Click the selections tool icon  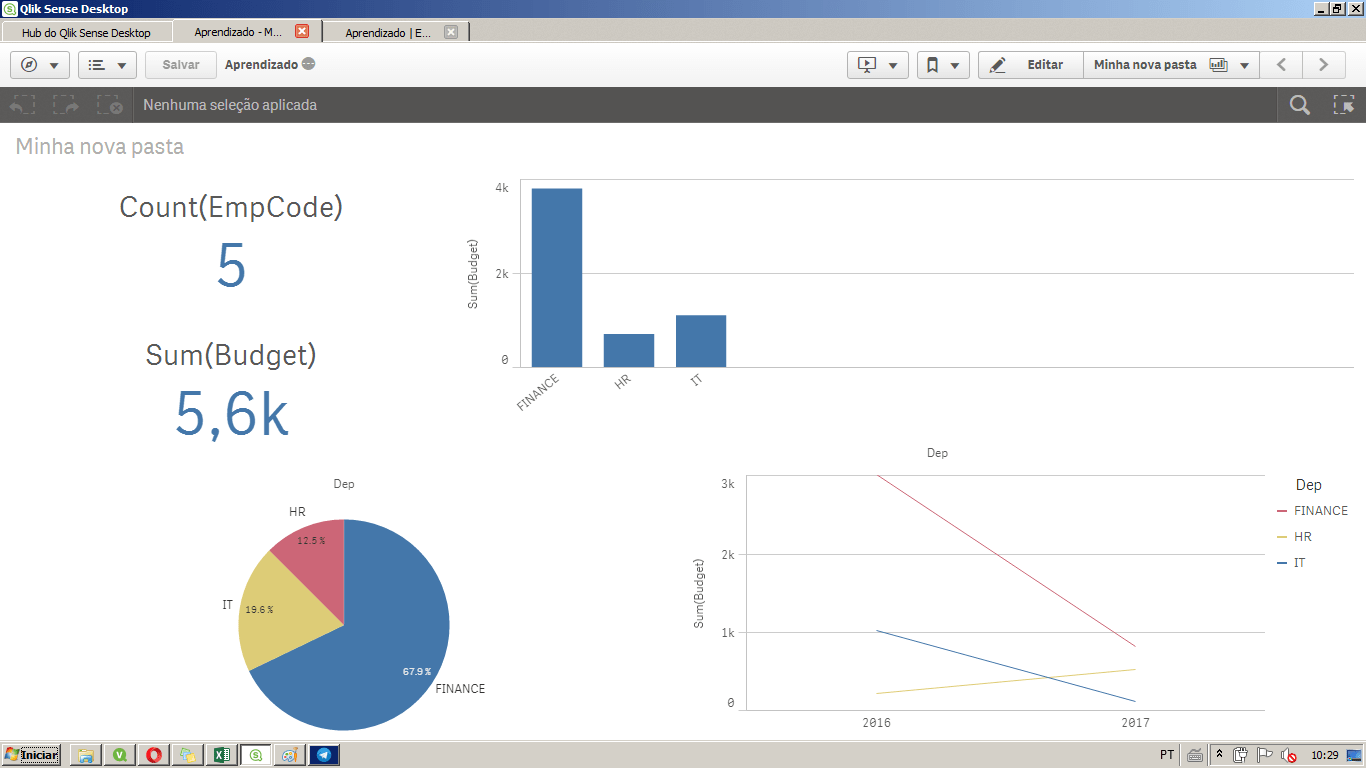[x=1345, y=104]
